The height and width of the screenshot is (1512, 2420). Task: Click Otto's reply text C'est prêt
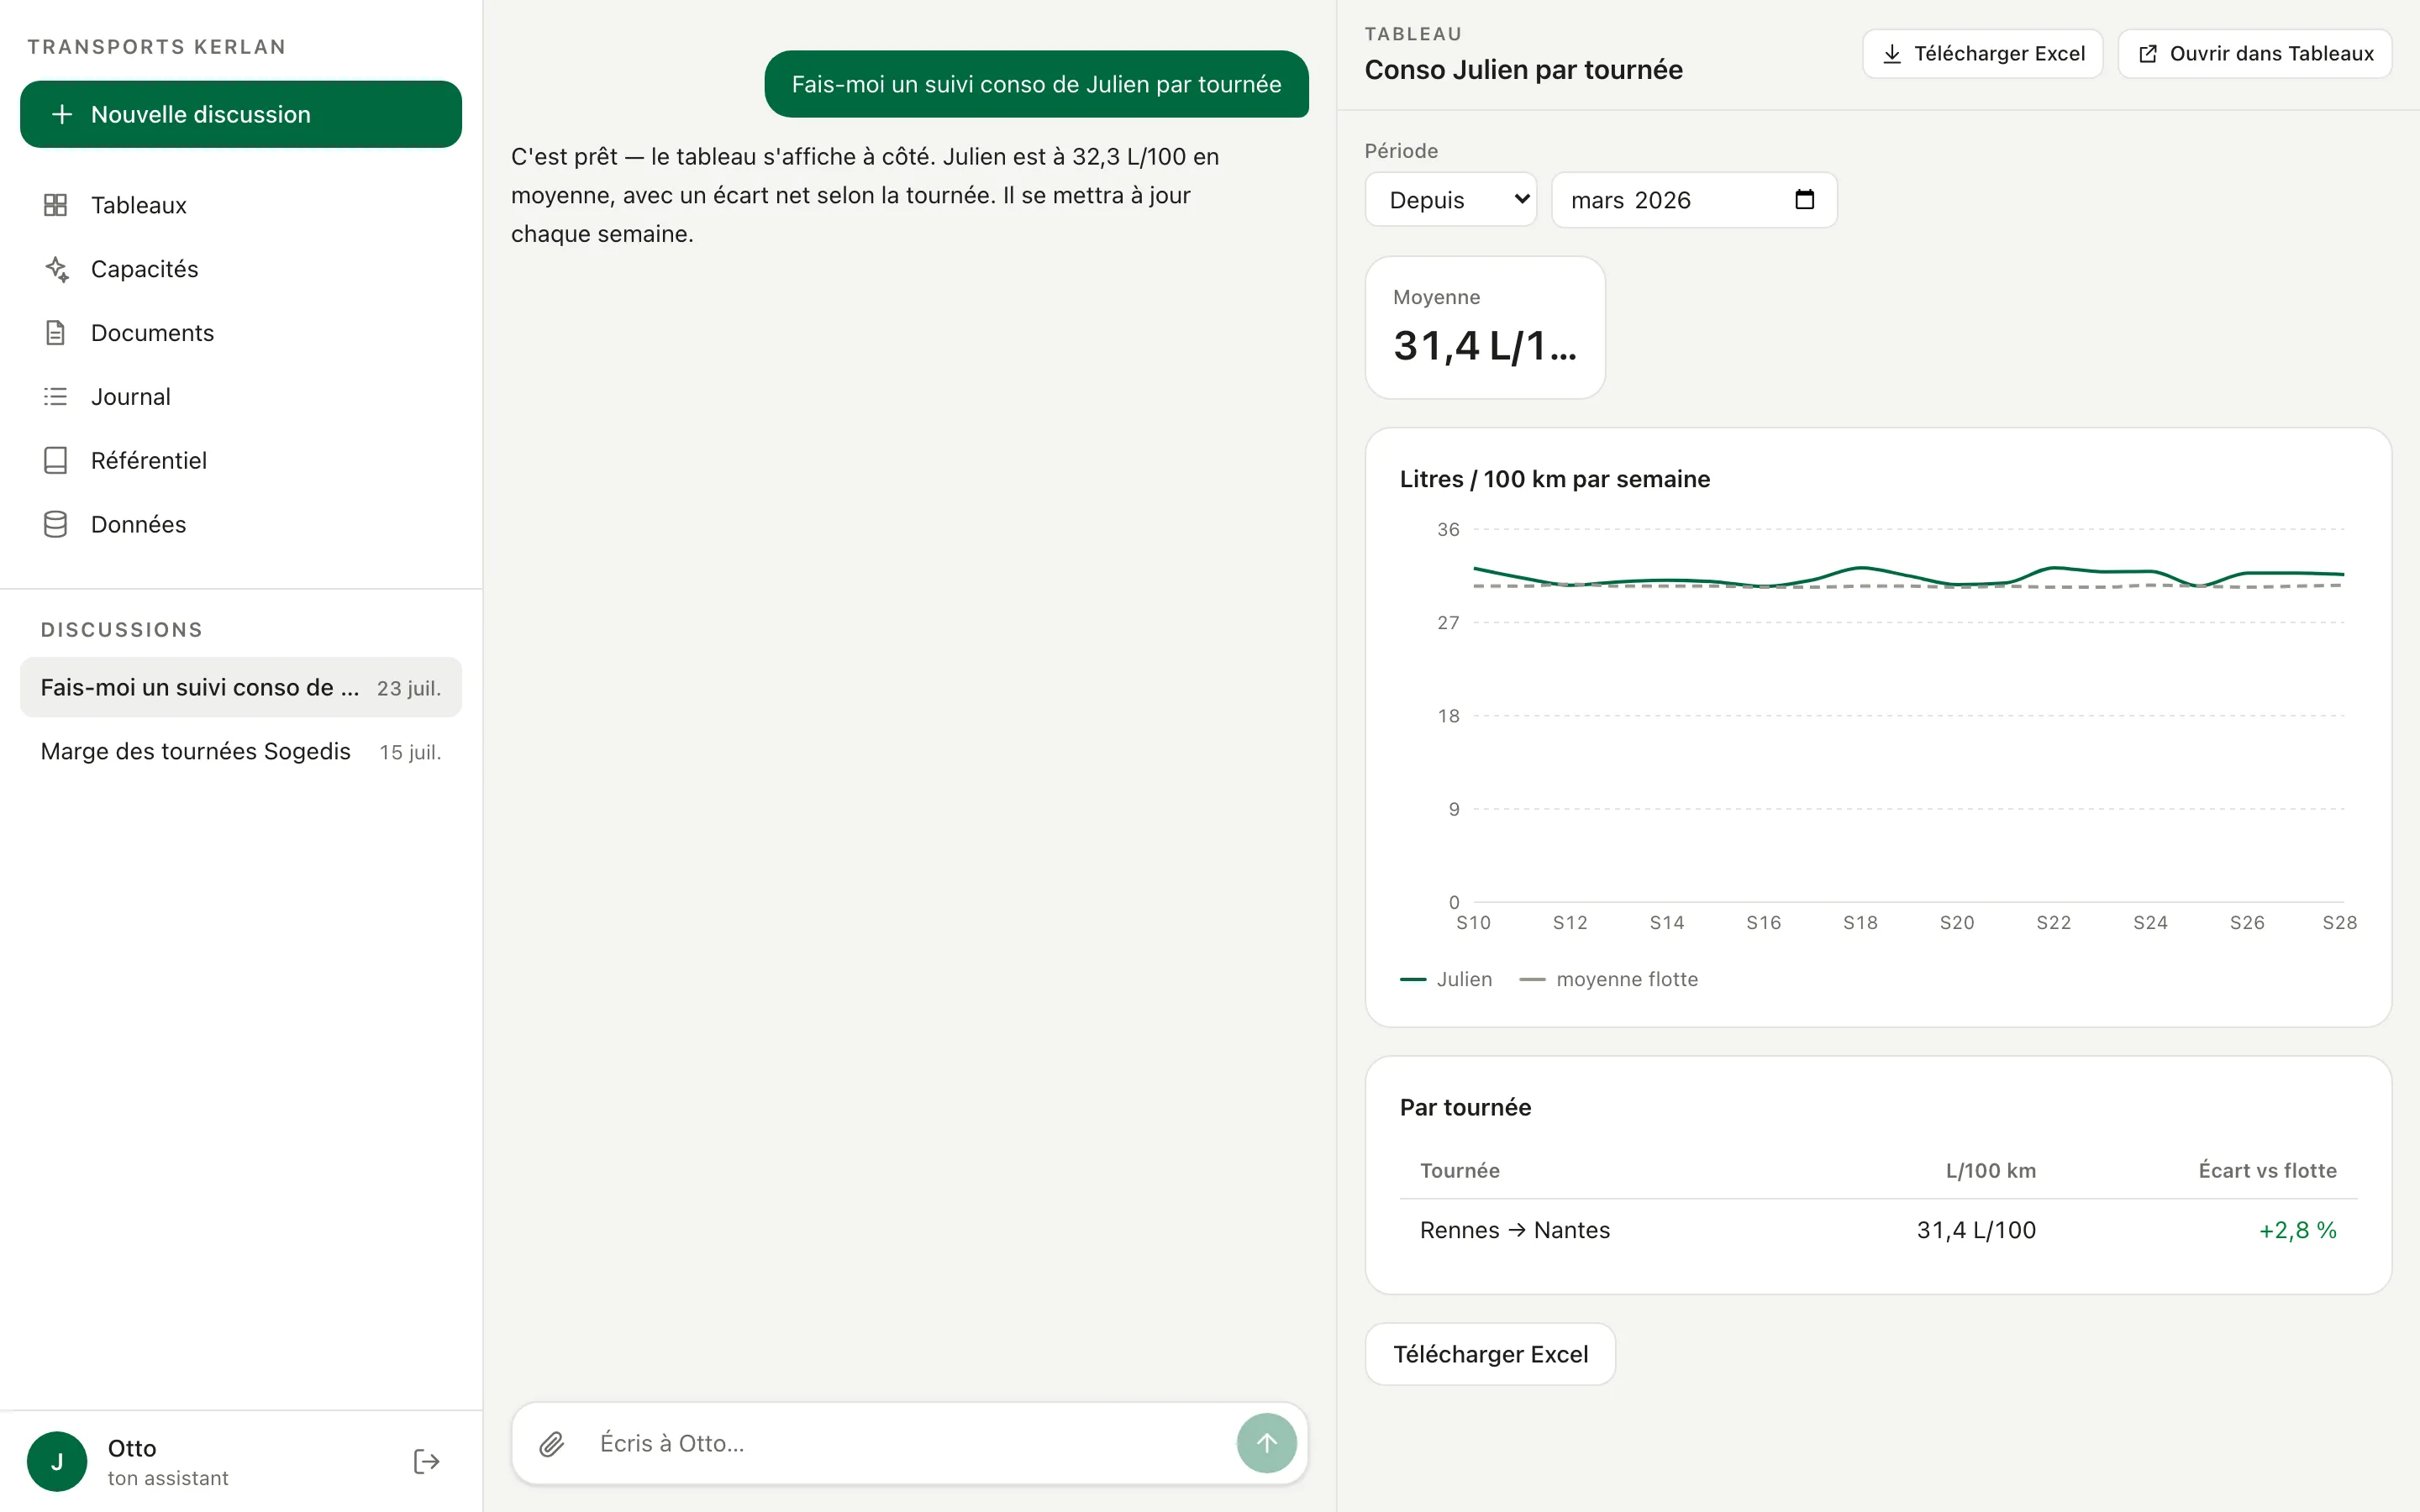(865, 195)
